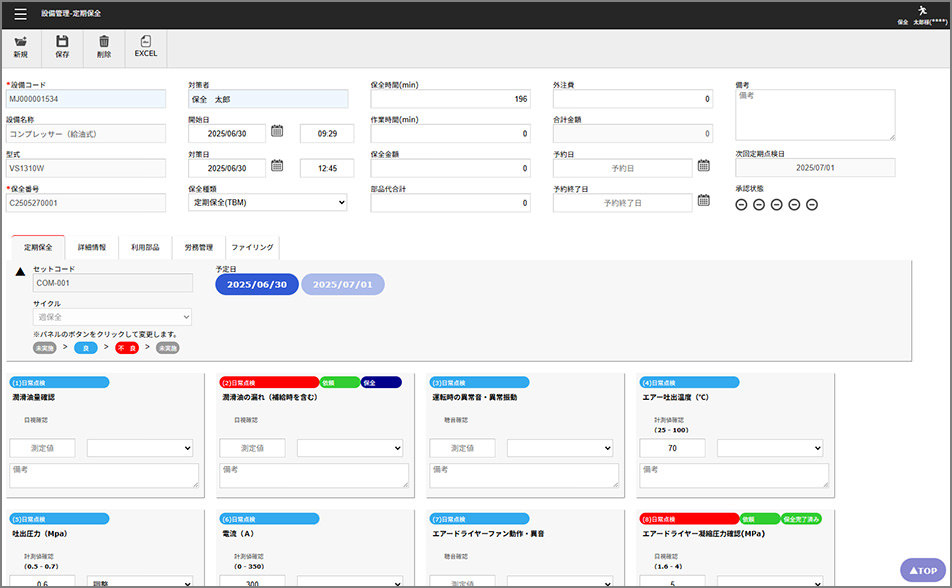Toggle status on red (2)日常点検 header
Image resolution: width=952 pixels, height=588 pixels.
(269, 383)
